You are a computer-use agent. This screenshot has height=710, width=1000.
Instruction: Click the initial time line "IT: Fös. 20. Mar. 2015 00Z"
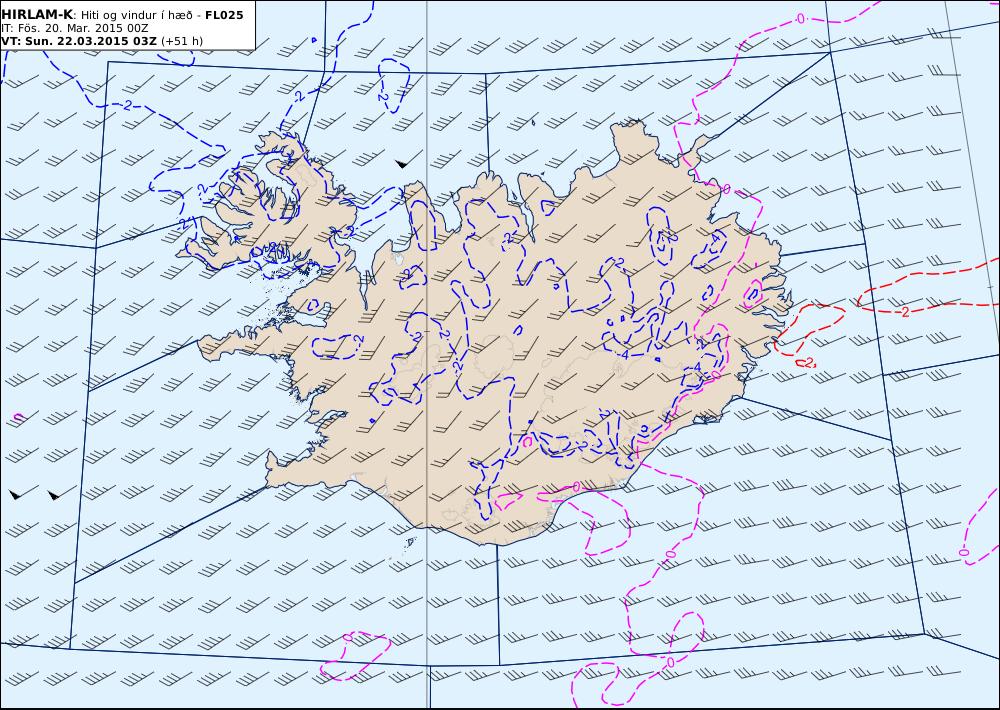pos(75,28)
